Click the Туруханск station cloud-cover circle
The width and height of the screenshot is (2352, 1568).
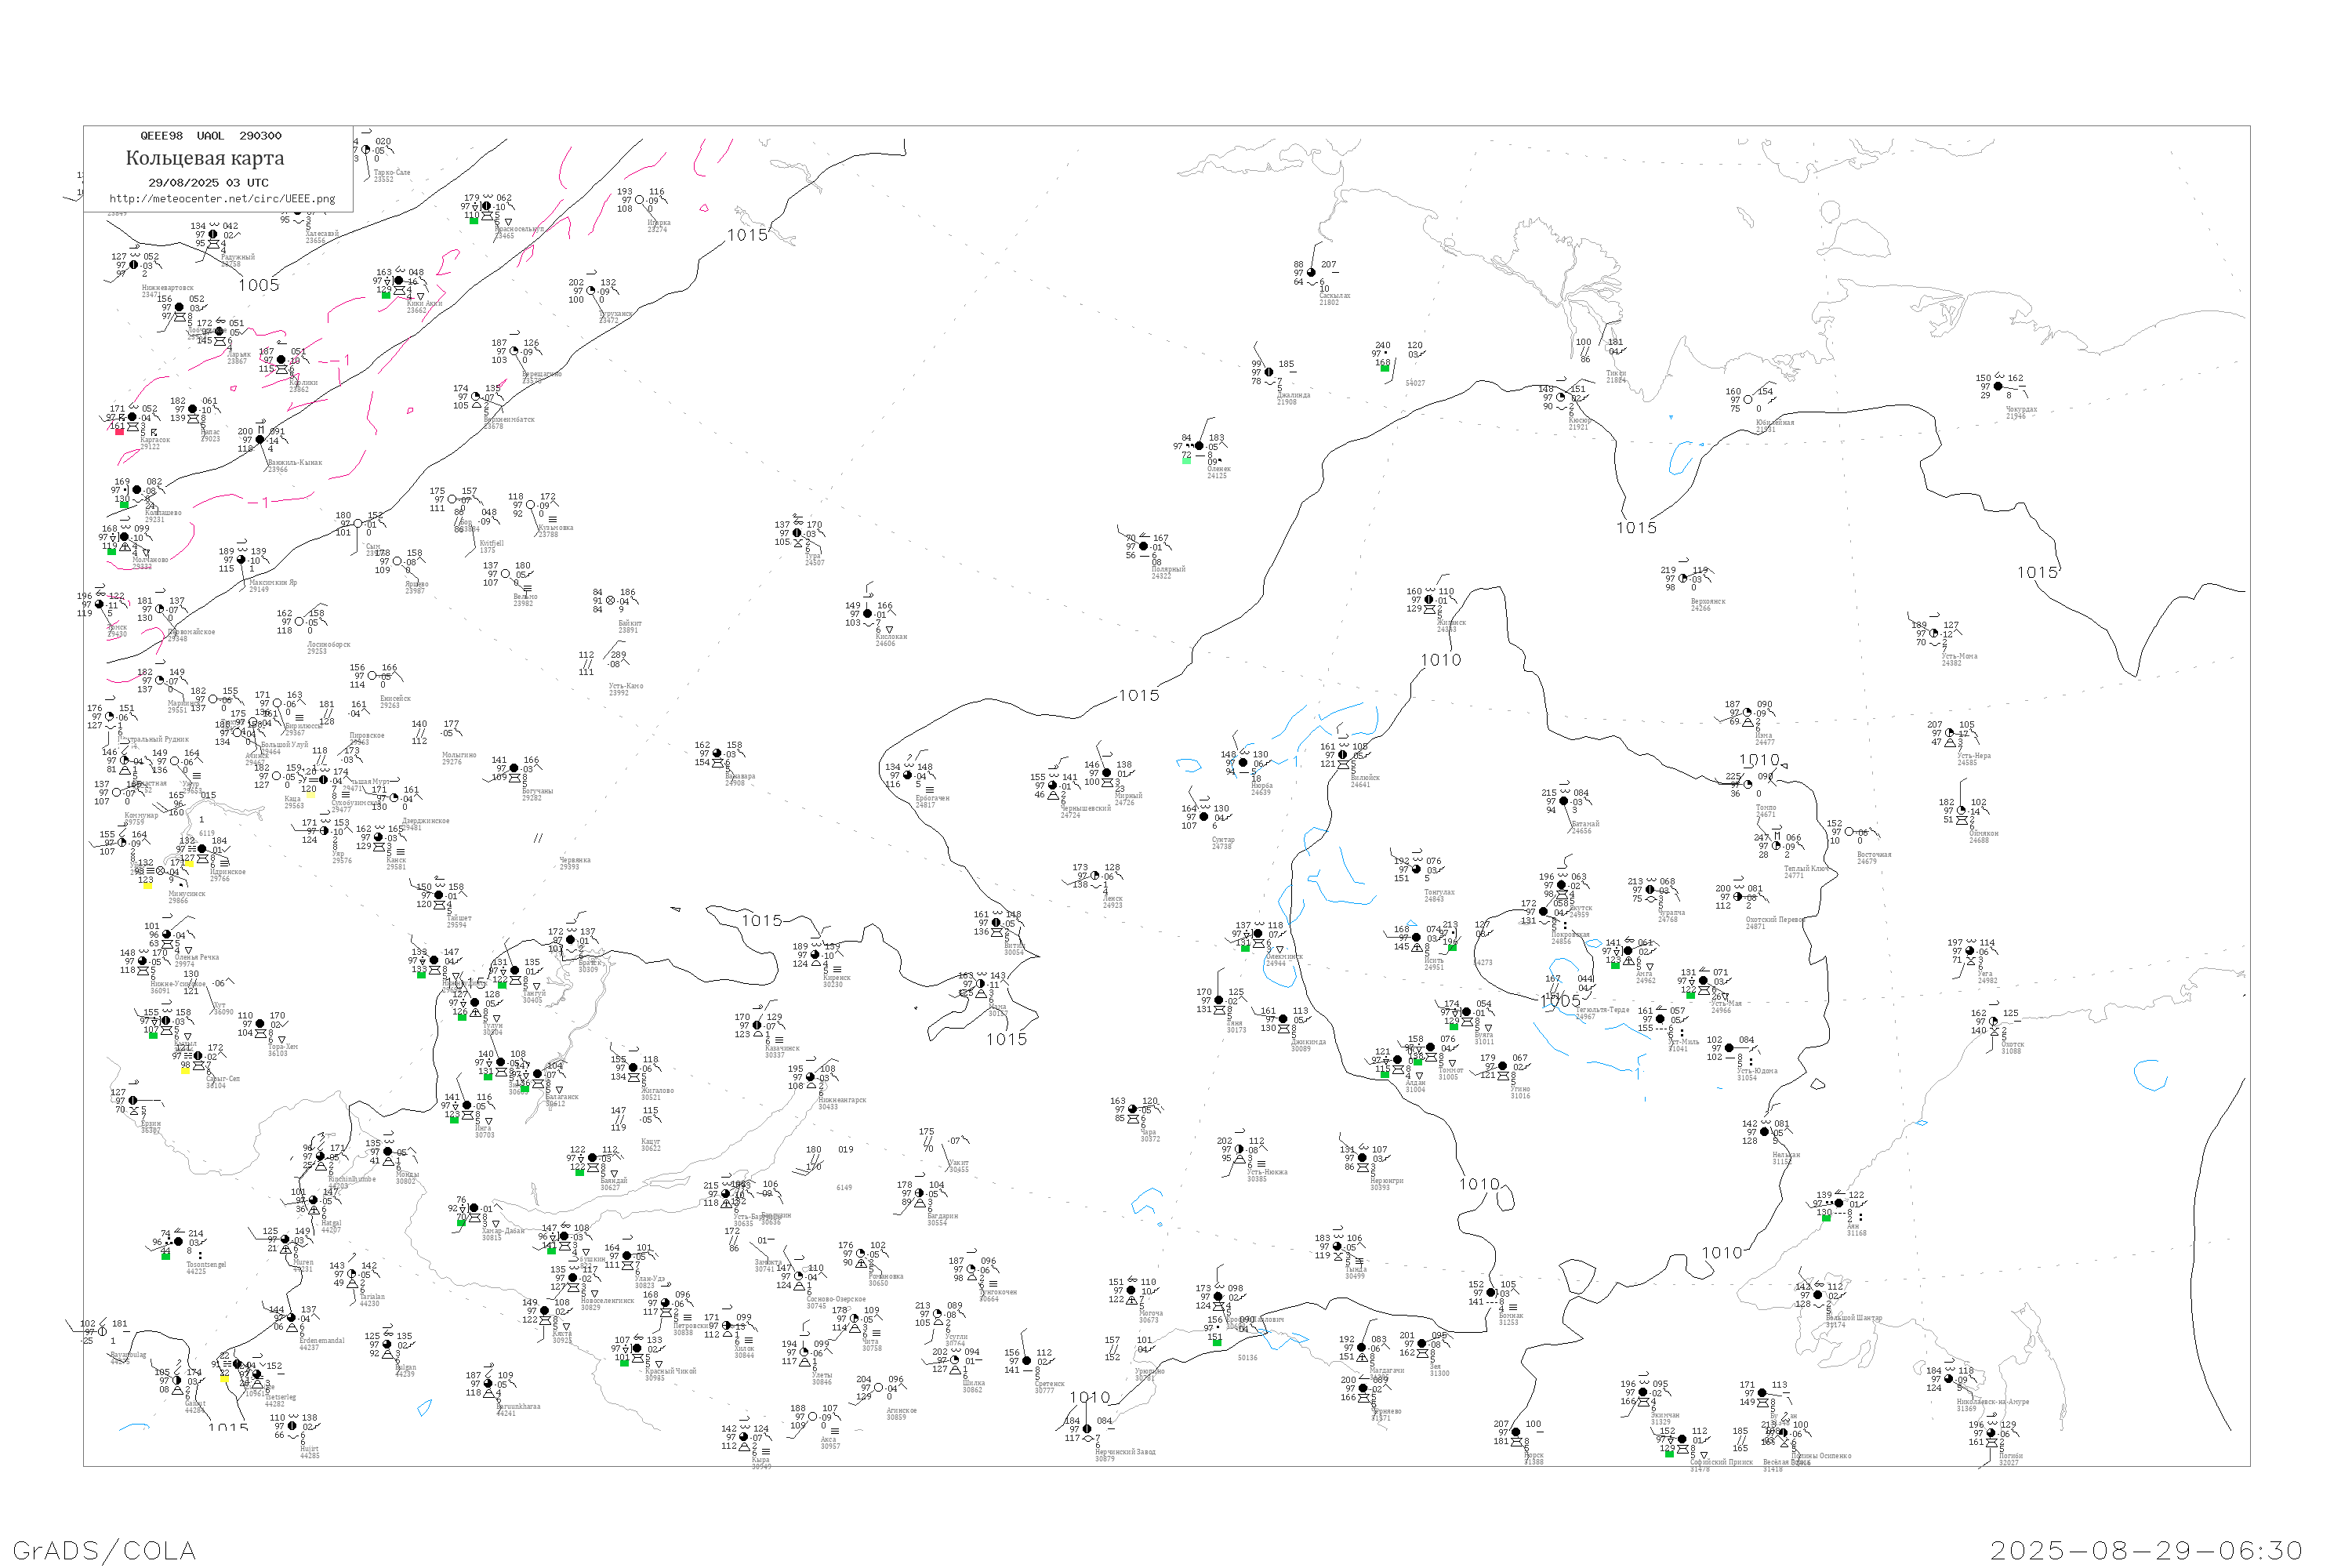tap(591, 291)
